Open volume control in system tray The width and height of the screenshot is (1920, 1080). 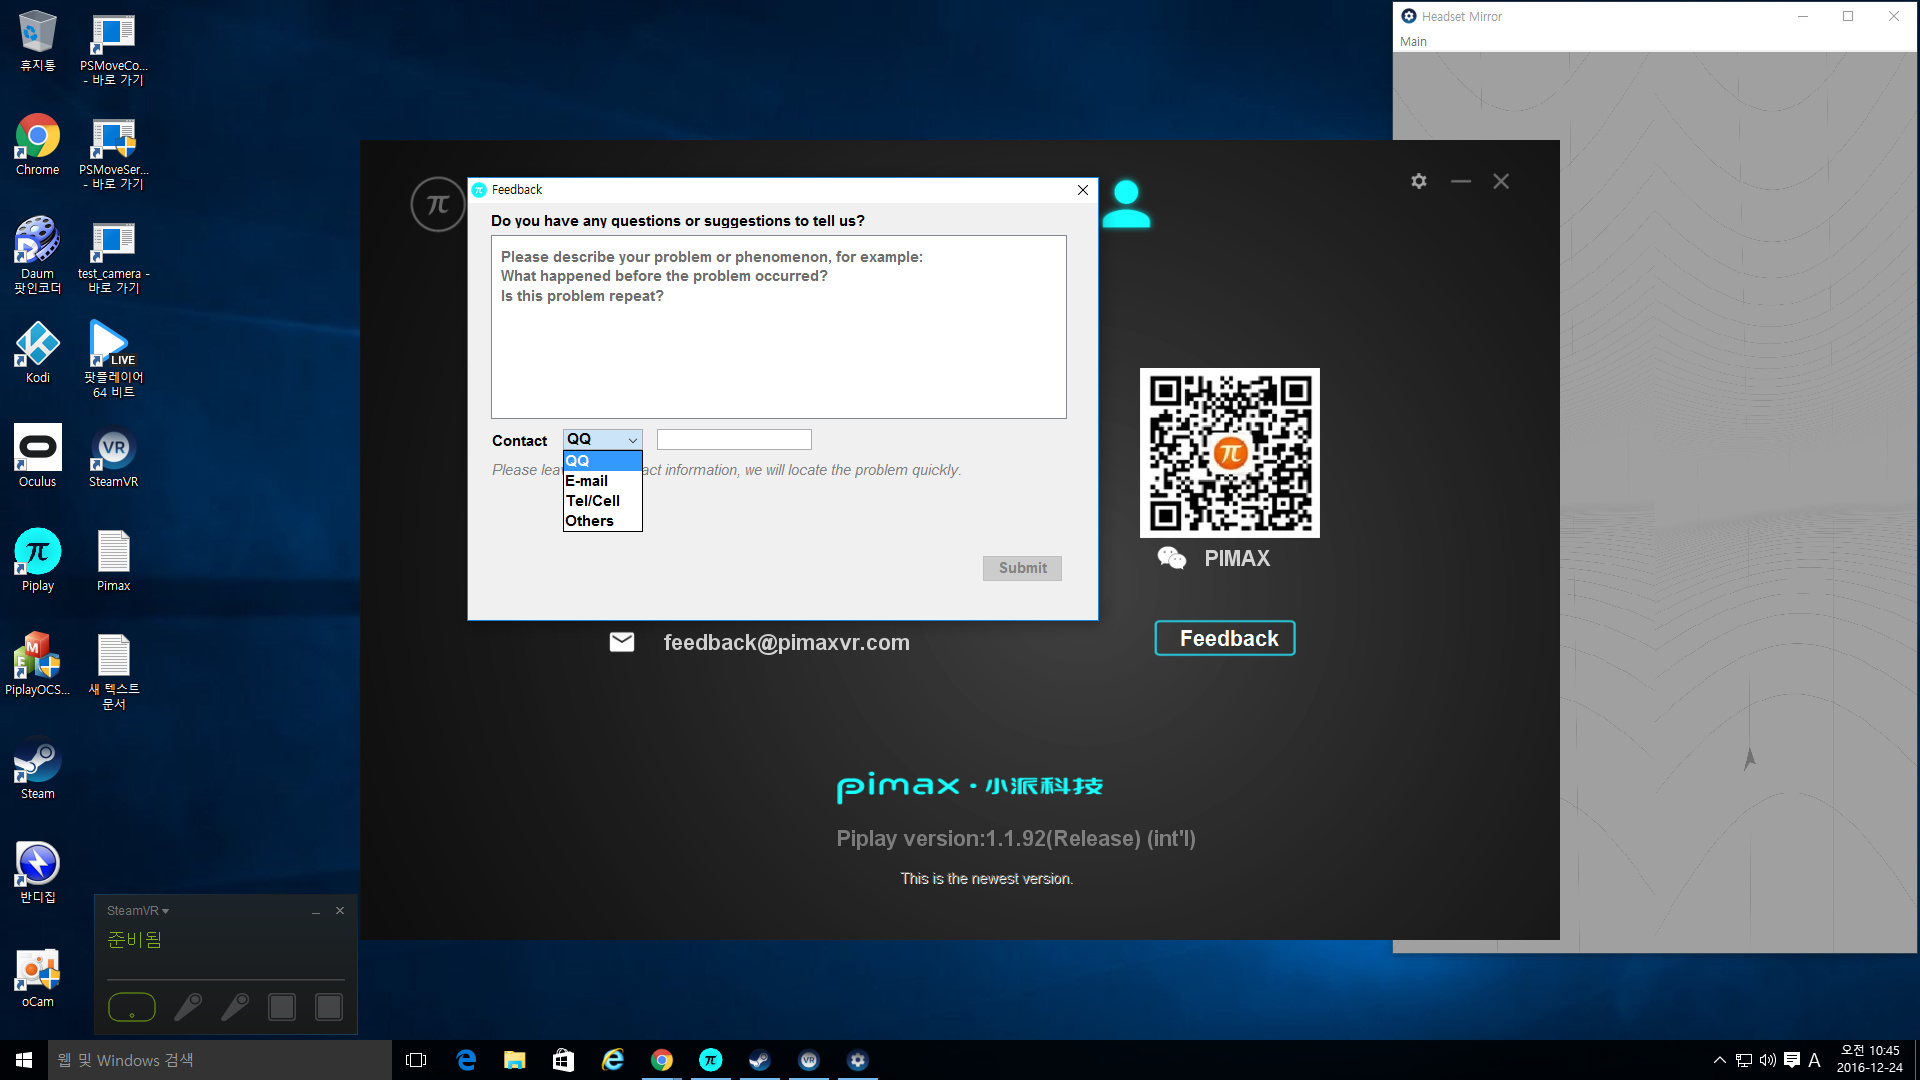(1767, 1060)
